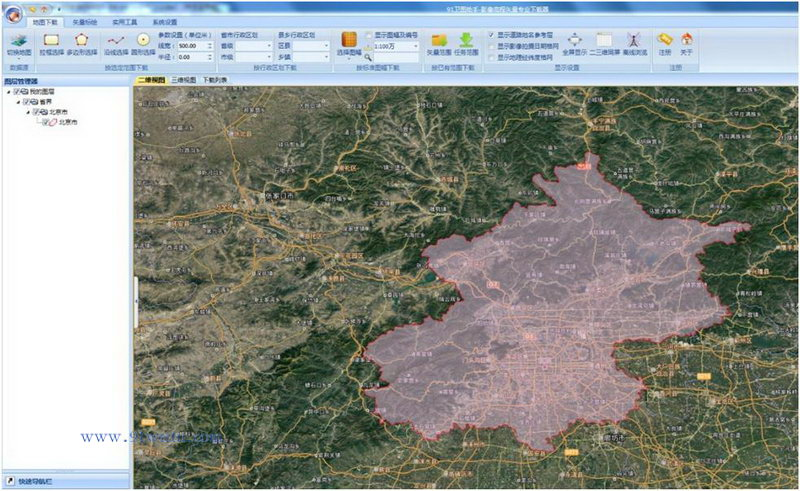The image size is (800, 491).
Task: Uncheck the 我的图层 layer checkbox
Action: (17, 92)
